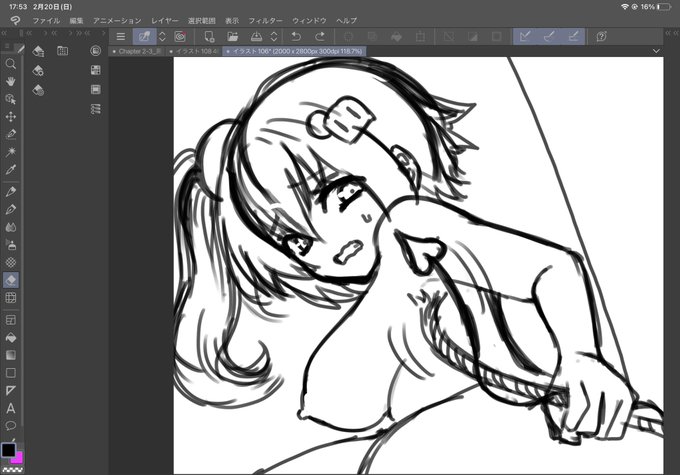
Task: Collapse the leftmost palette dock arrows
Action: point(4,33)
